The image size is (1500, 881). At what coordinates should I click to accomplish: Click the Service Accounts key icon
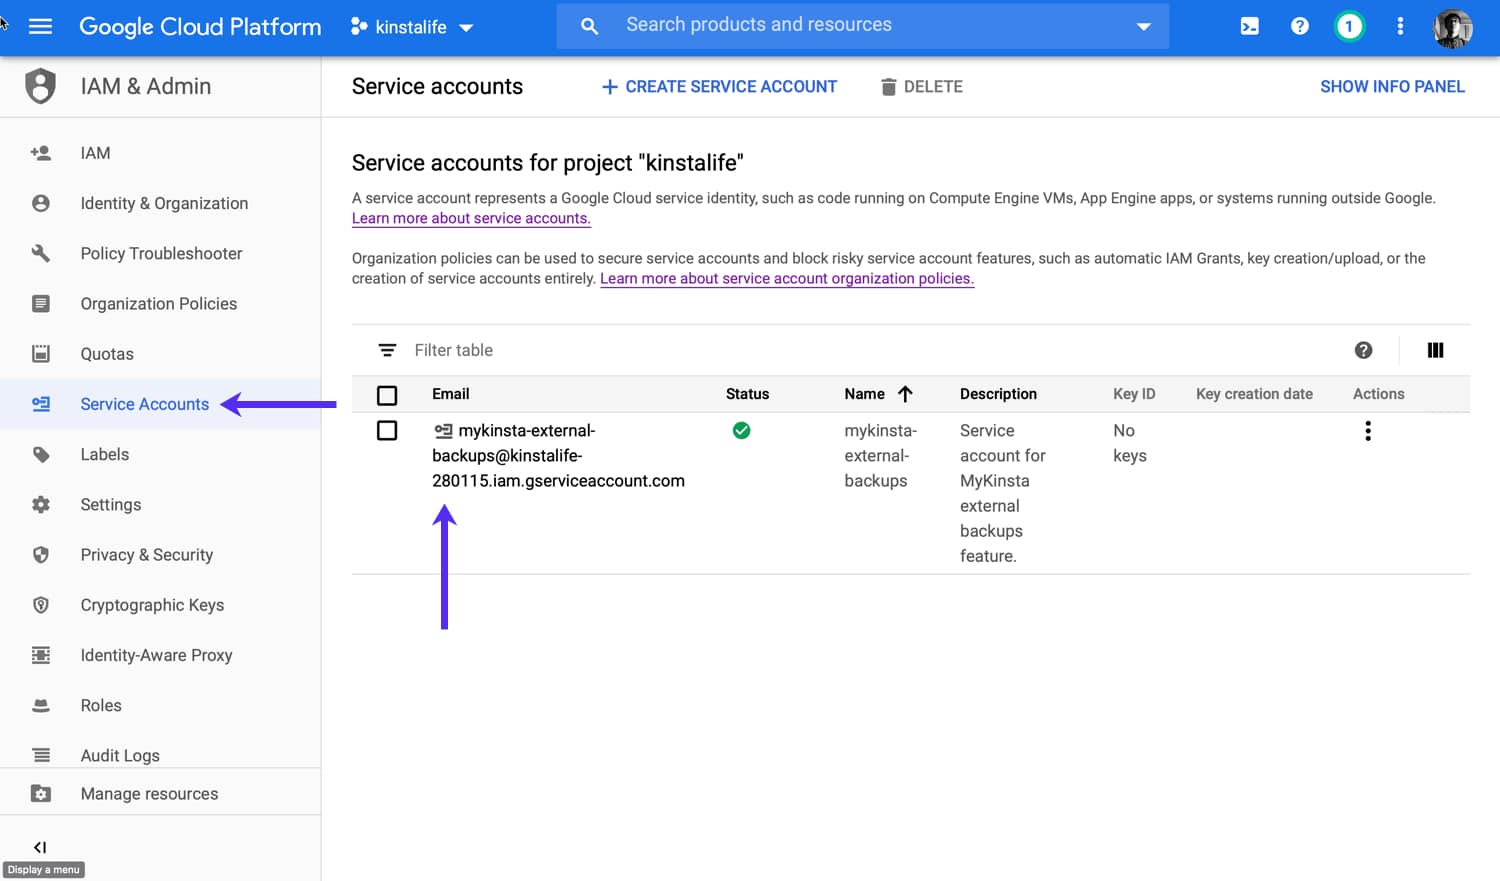pyautogui.click(x=40, y=404)
